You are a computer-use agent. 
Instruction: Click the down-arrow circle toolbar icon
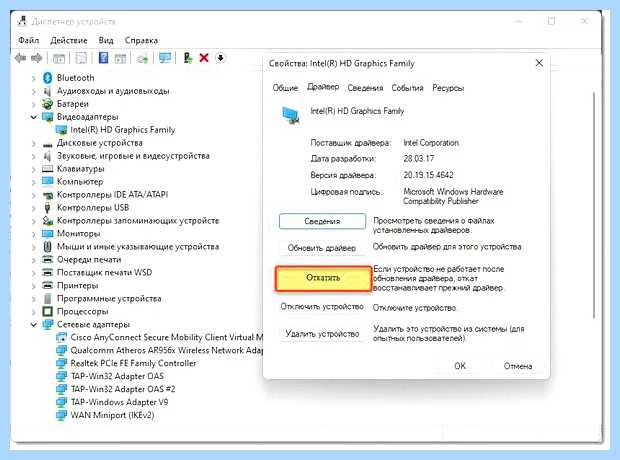point(221,58)
